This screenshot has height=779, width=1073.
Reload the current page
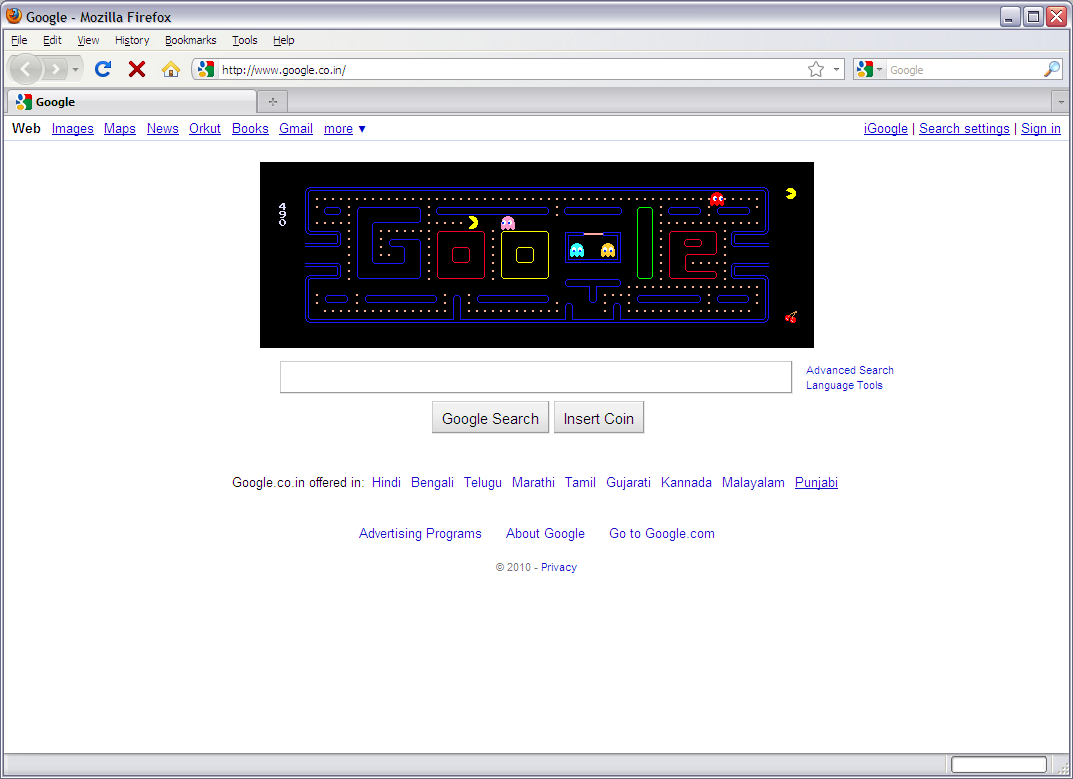click(103, 69)
